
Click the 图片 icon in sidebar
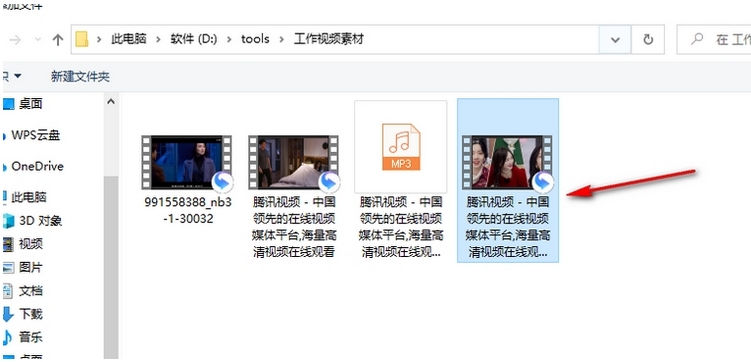coord(8,268)
